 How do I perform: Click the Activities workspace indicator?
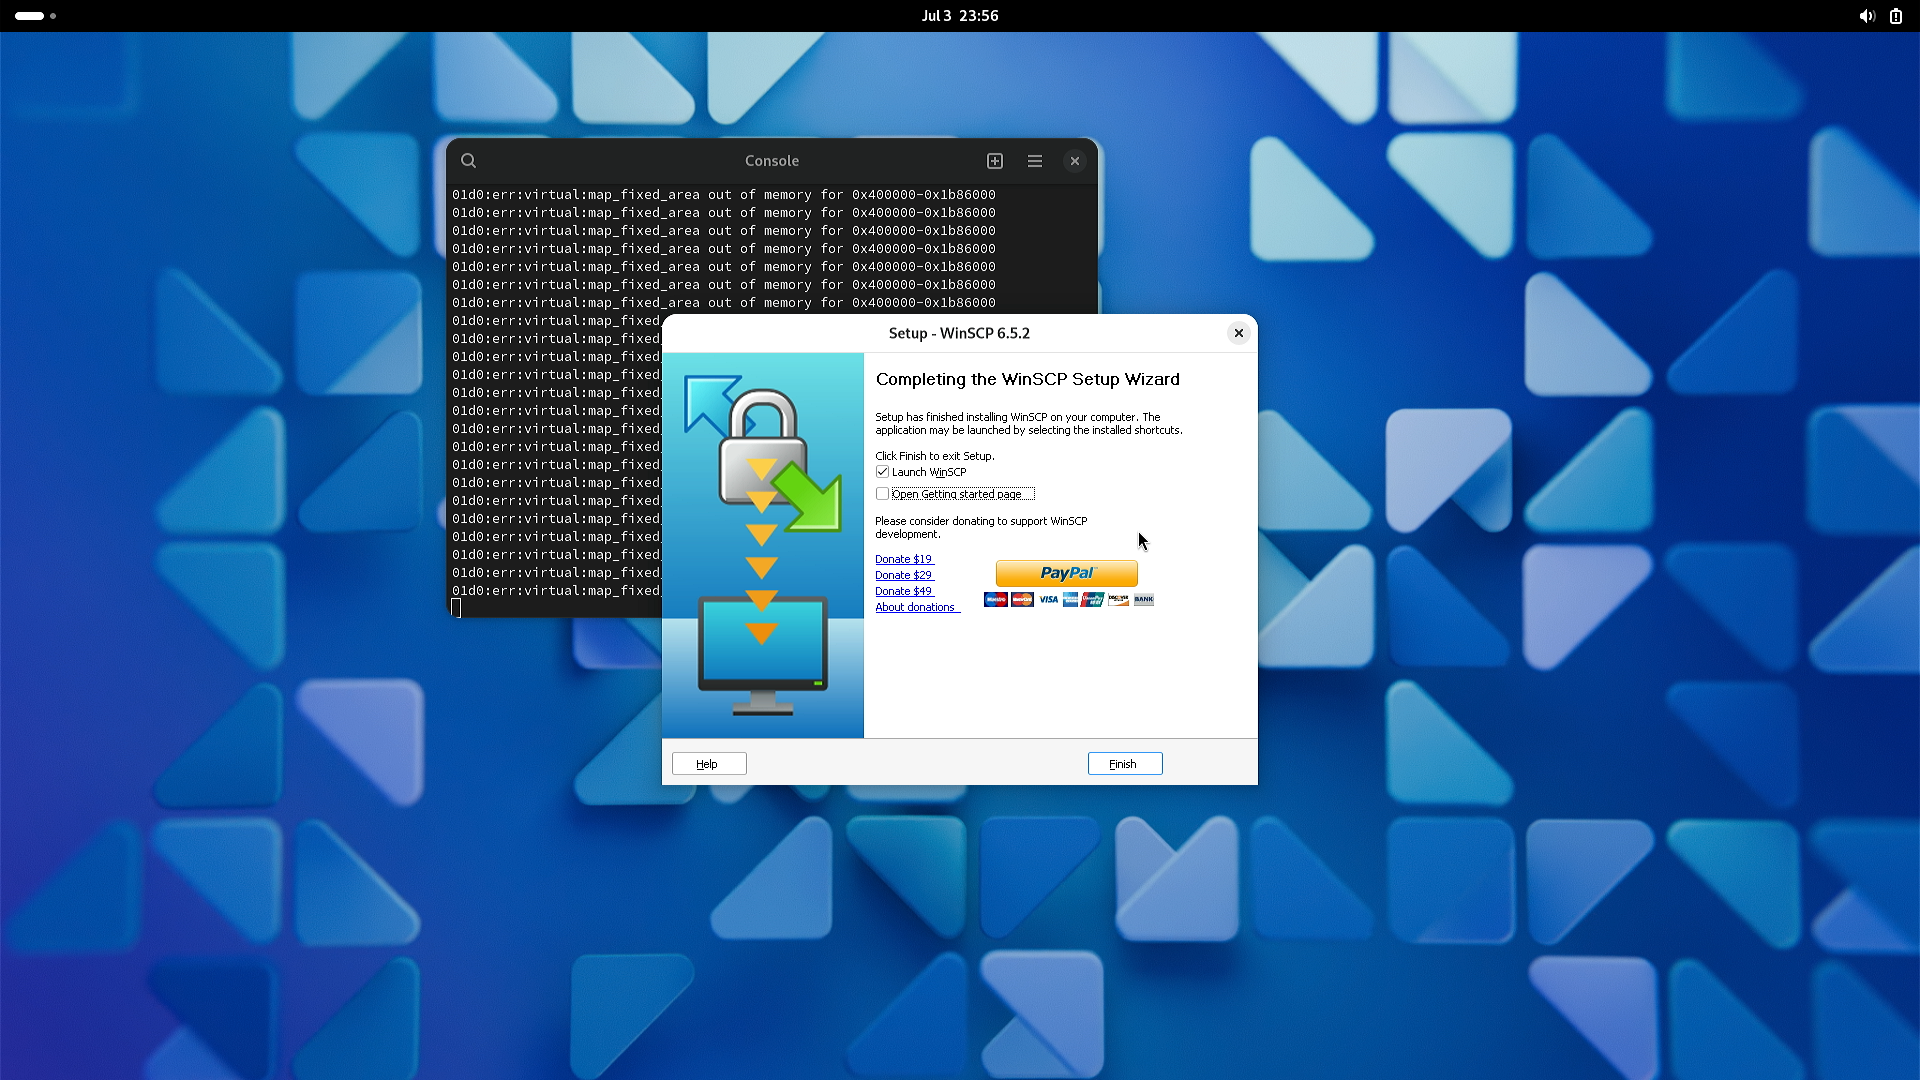35,16
